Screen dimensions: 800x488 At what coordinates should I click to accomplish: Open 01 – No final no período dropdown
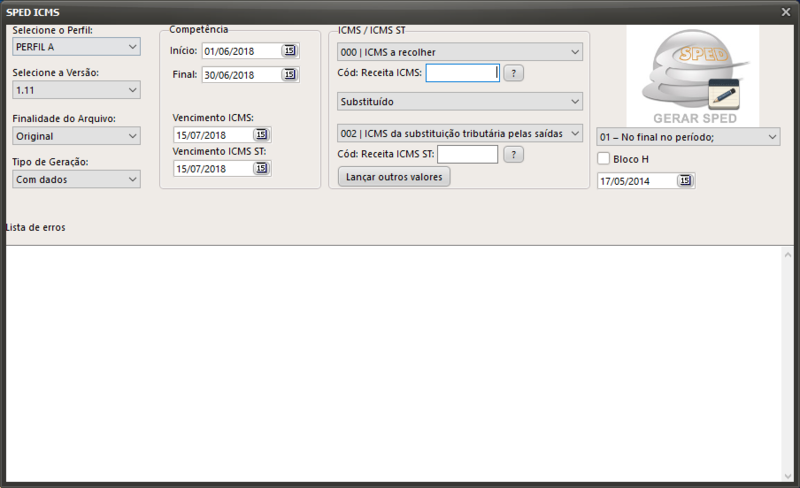click(x=688, y=137)
